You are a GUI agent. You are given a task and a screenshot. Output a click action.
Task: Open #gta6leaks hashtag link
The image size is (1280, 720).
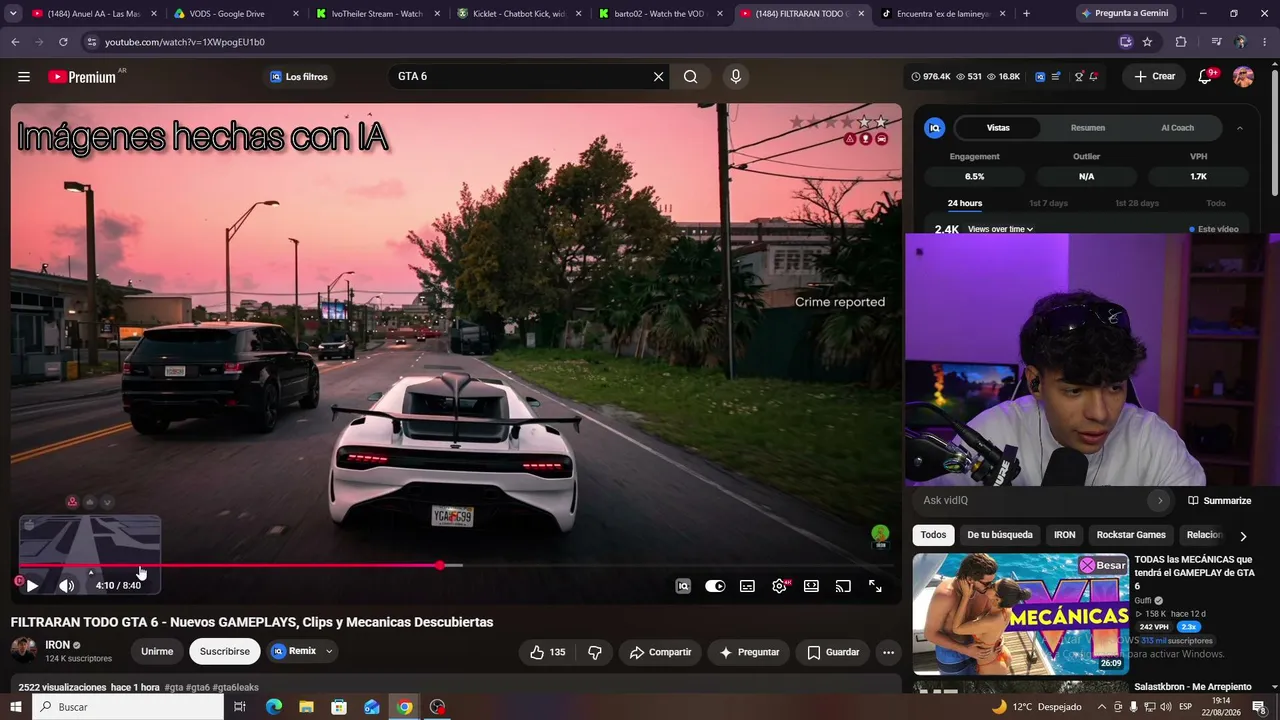point(235,688)
